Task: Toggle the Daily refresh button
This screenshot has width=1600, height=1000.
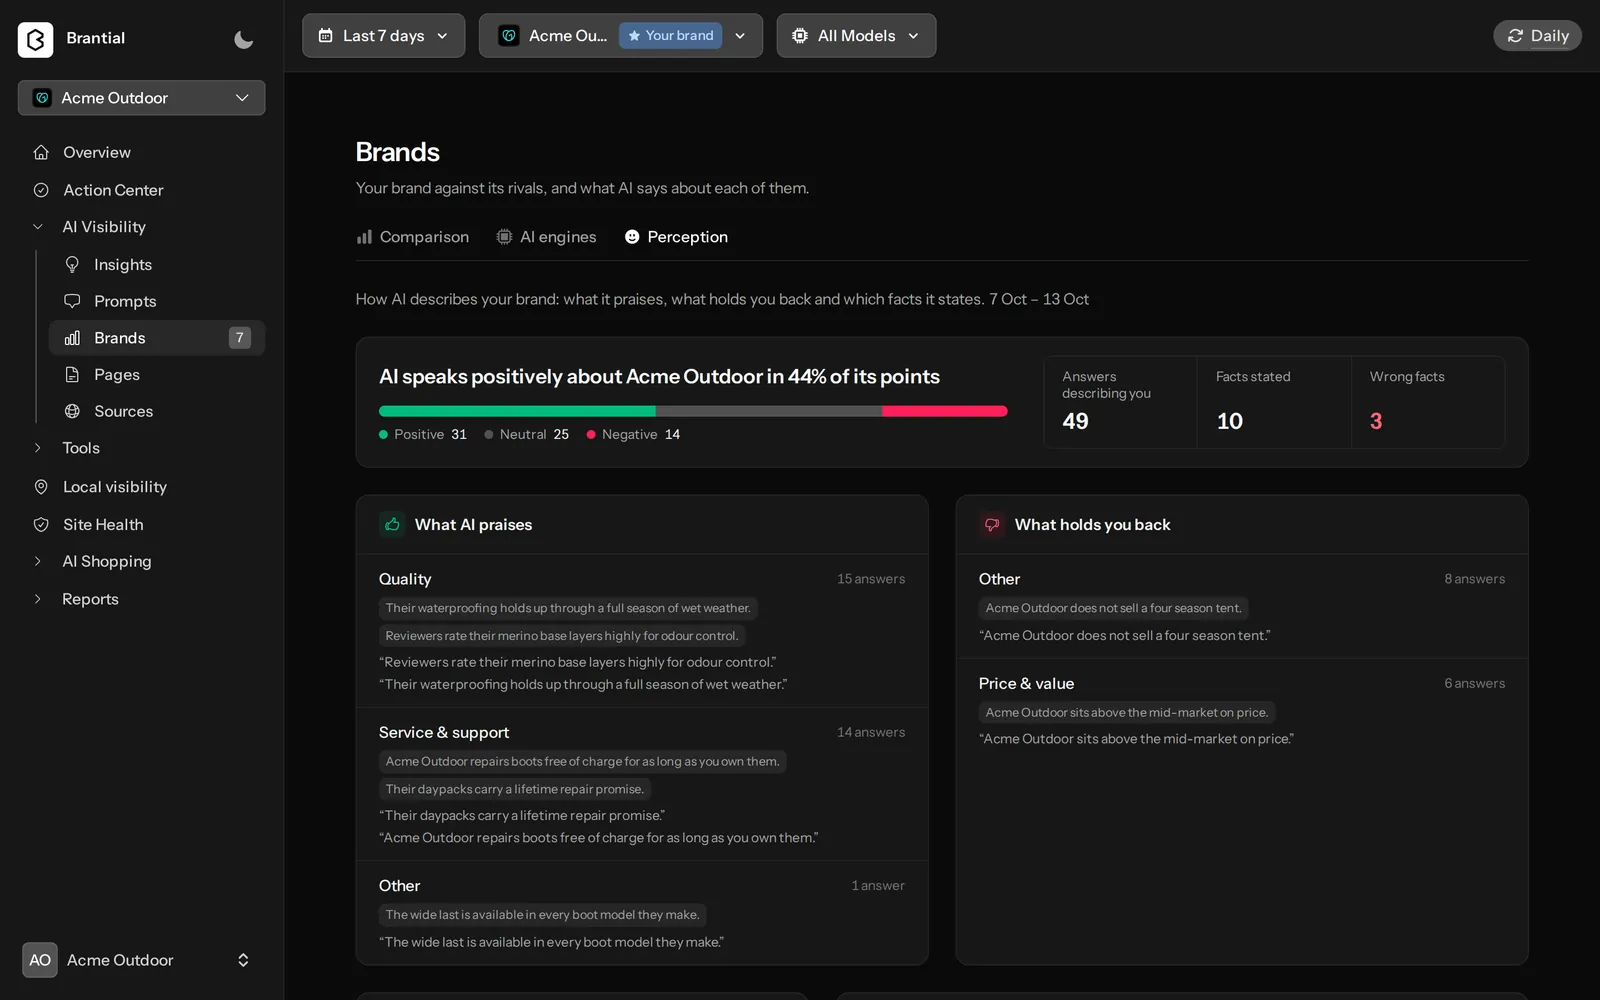Action: tap(1537, 36)
